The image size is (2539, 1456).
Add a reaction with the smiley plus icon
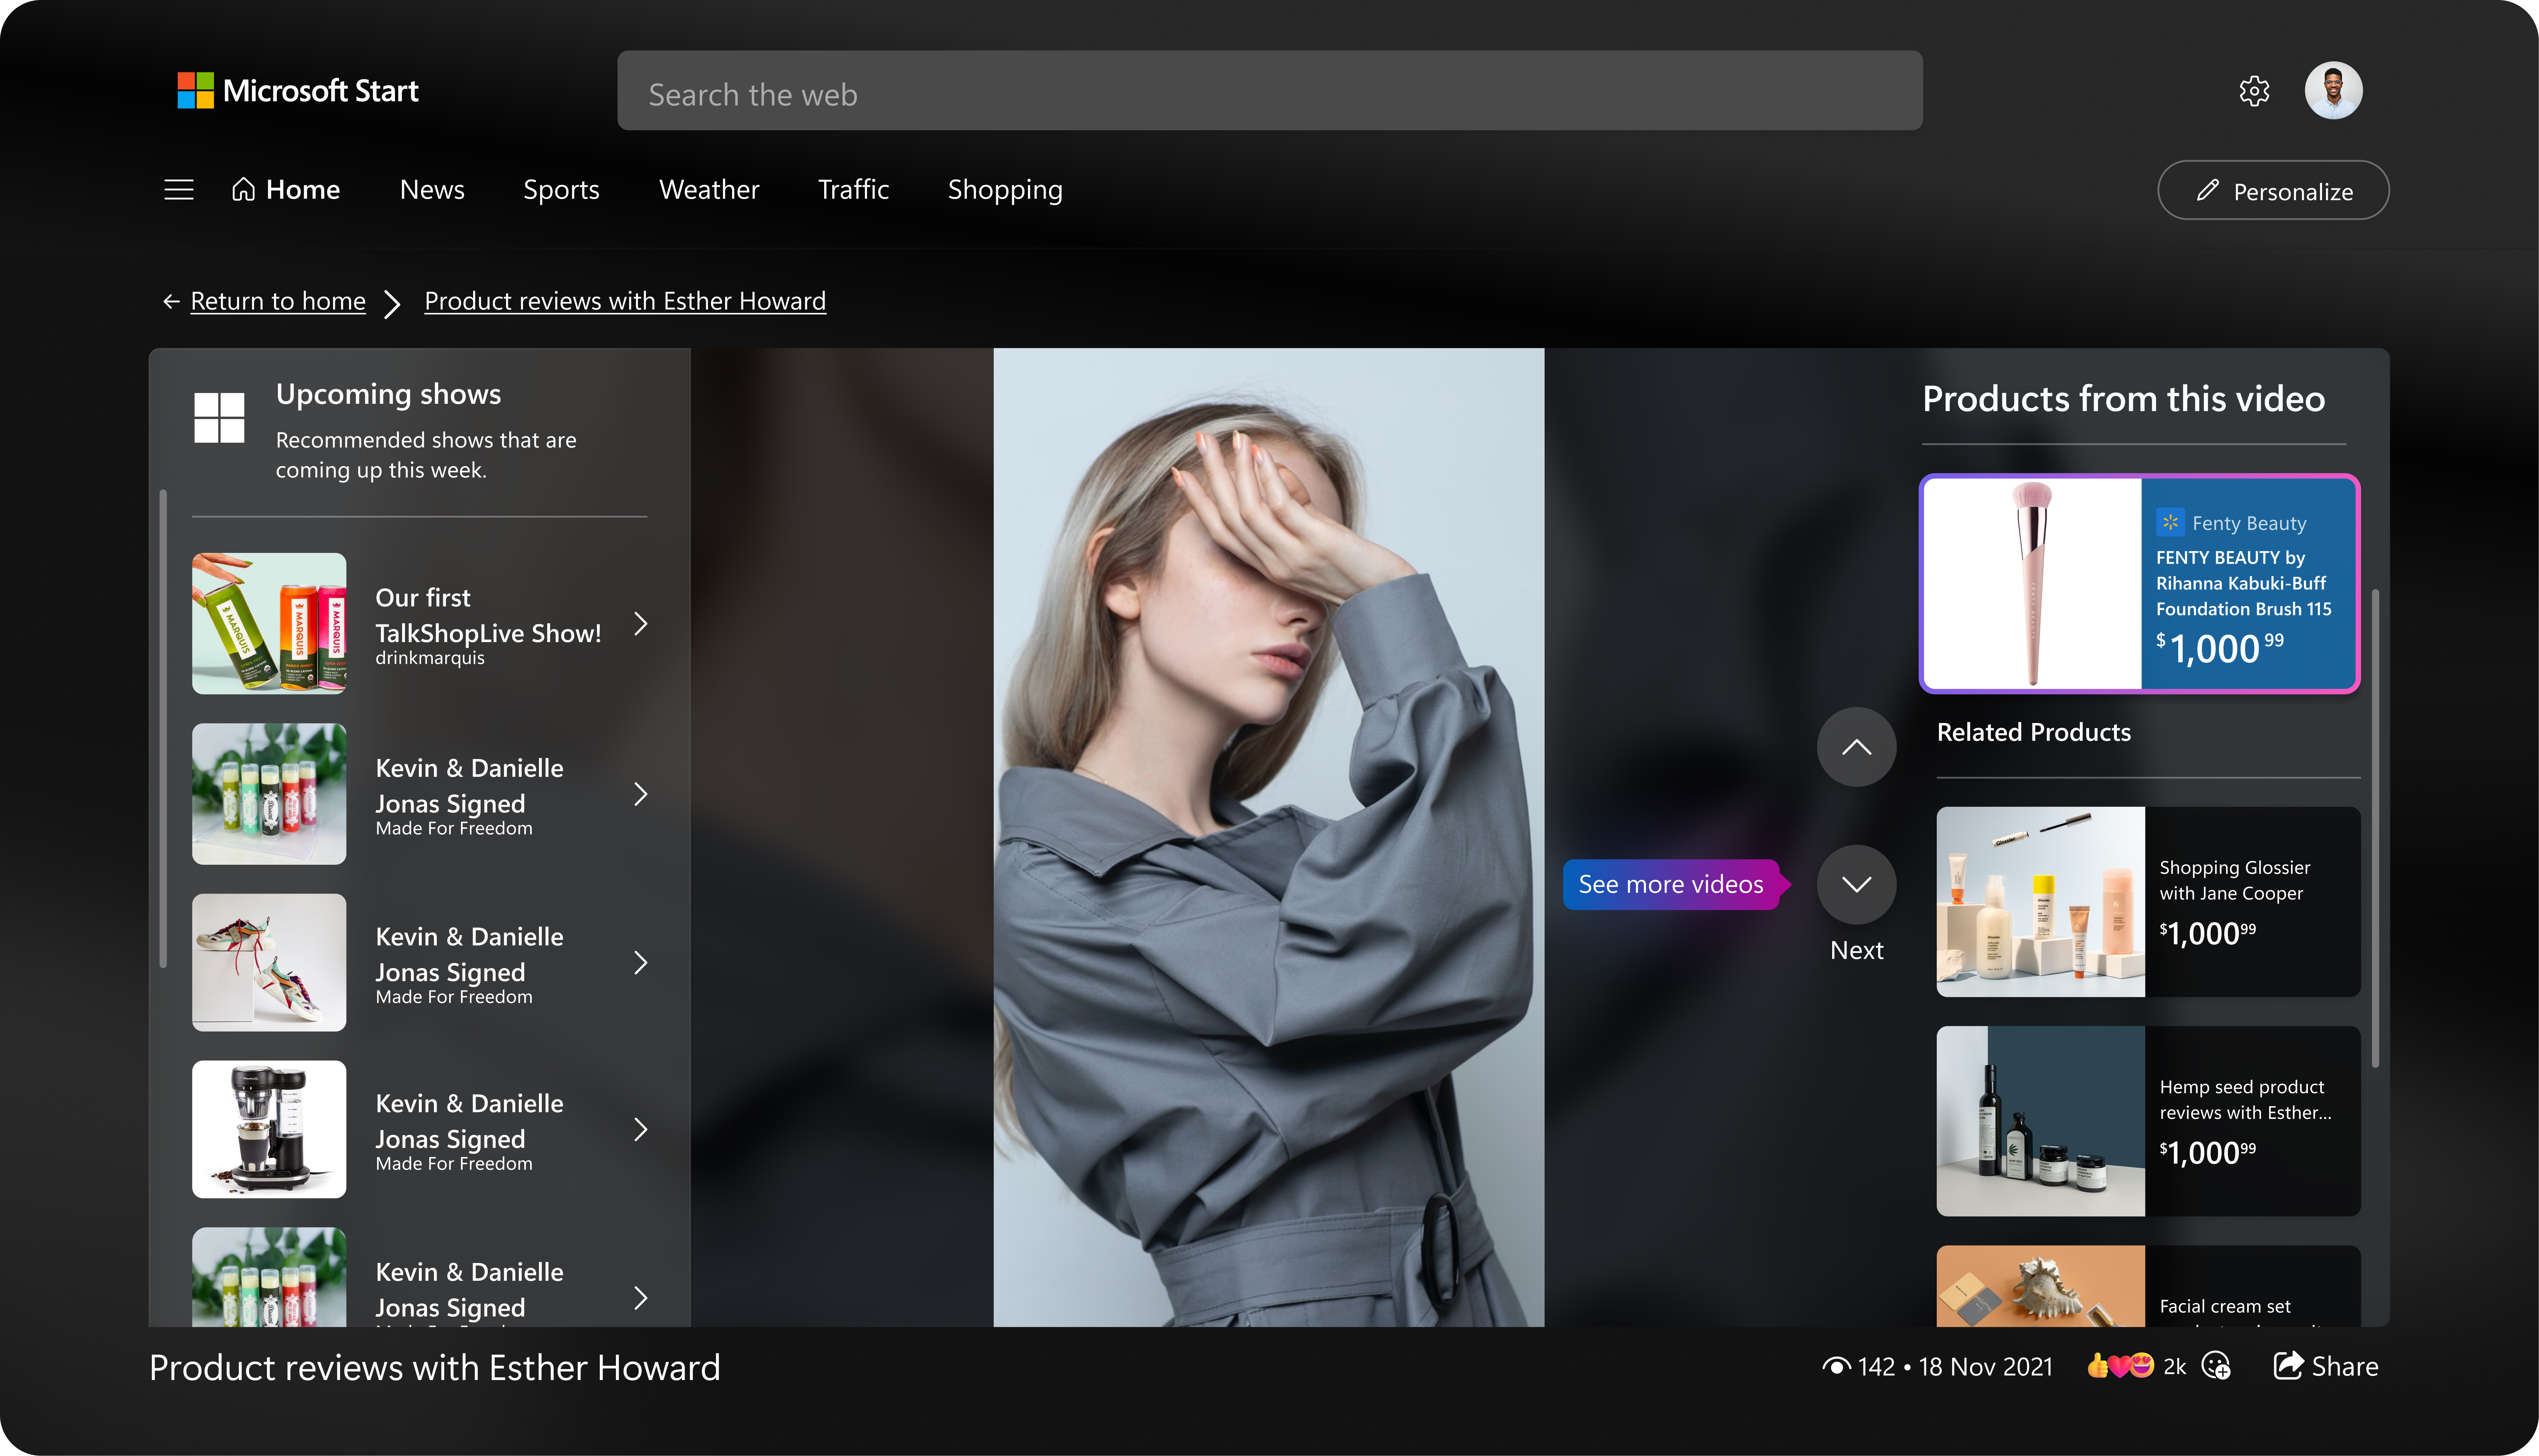pos(2216,1366)
